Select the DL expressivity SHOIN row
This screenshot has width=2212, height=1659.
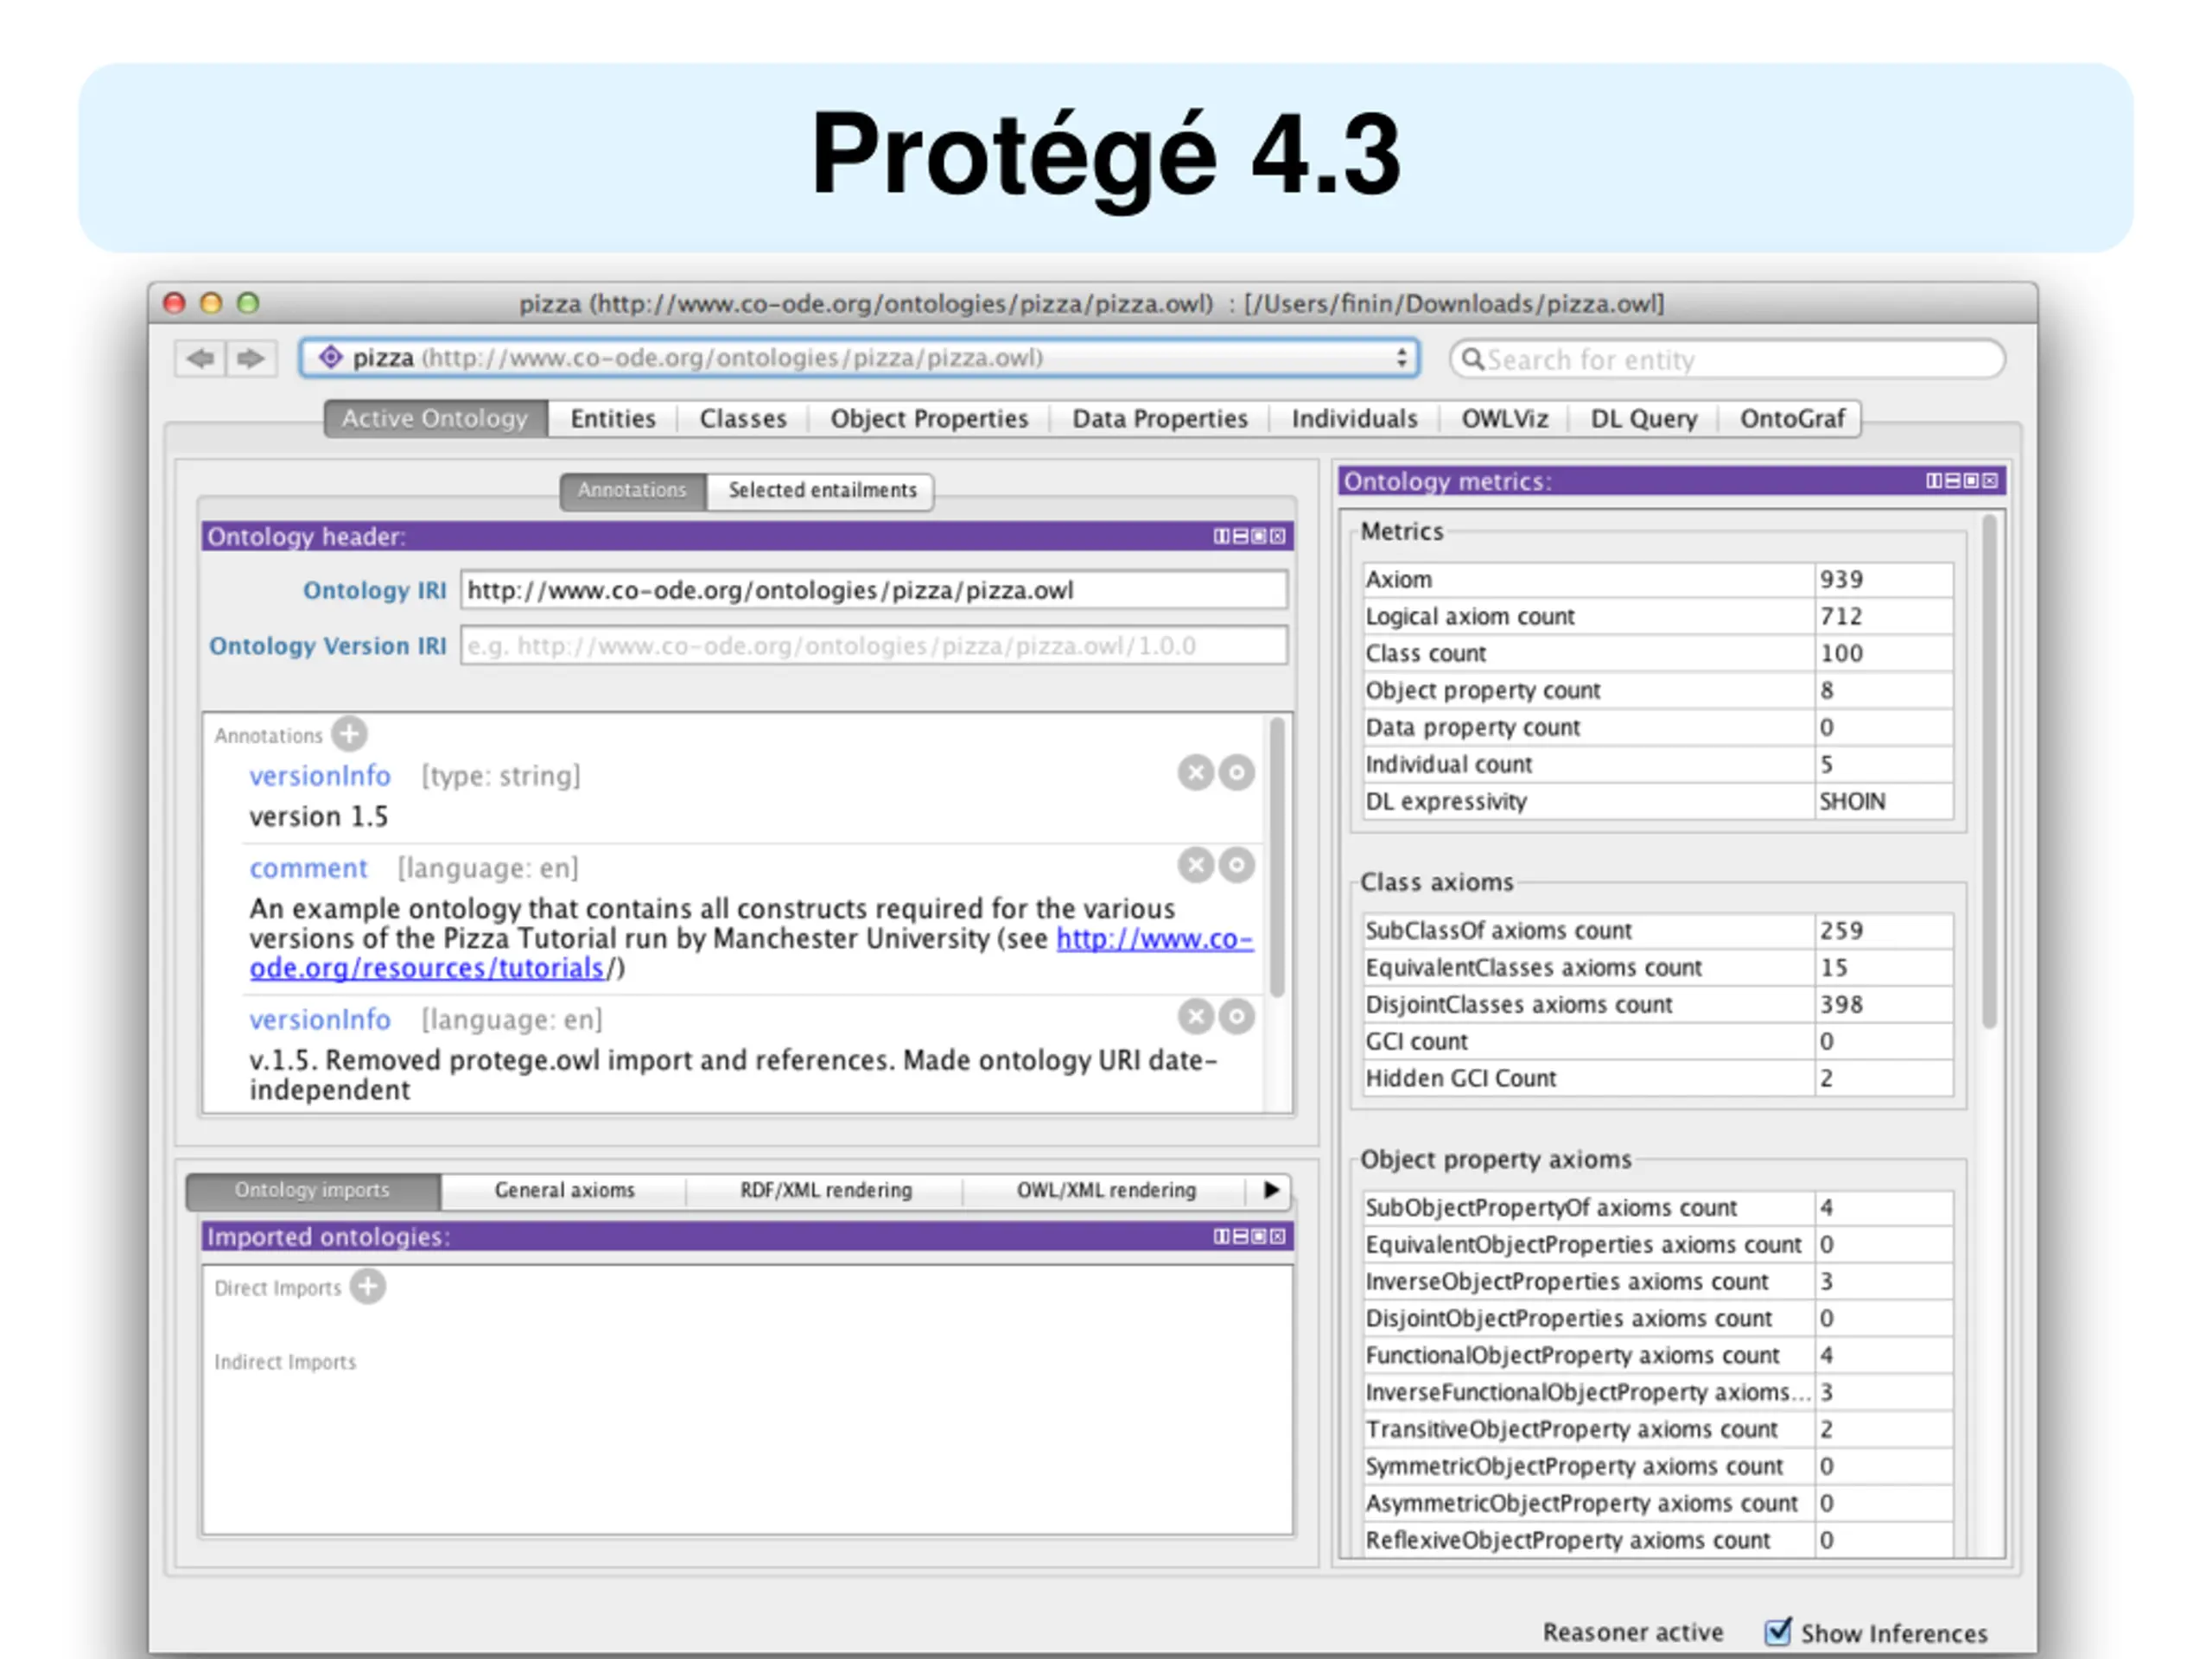point(1658,801)
